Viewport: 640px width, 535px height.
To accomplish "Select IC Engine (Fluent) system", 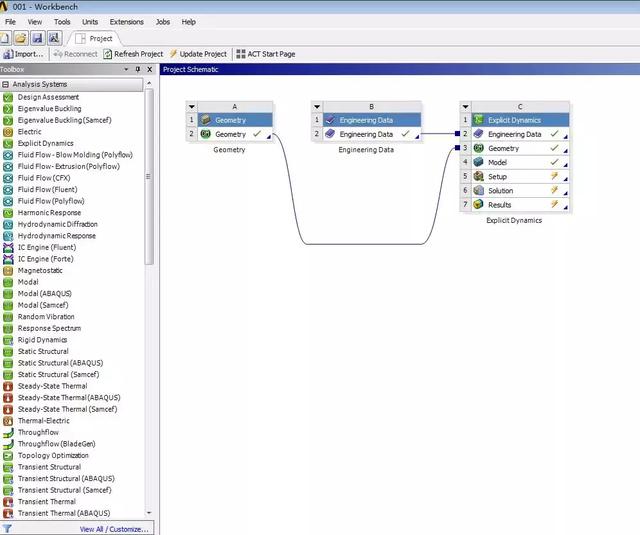I will point(47,247).
